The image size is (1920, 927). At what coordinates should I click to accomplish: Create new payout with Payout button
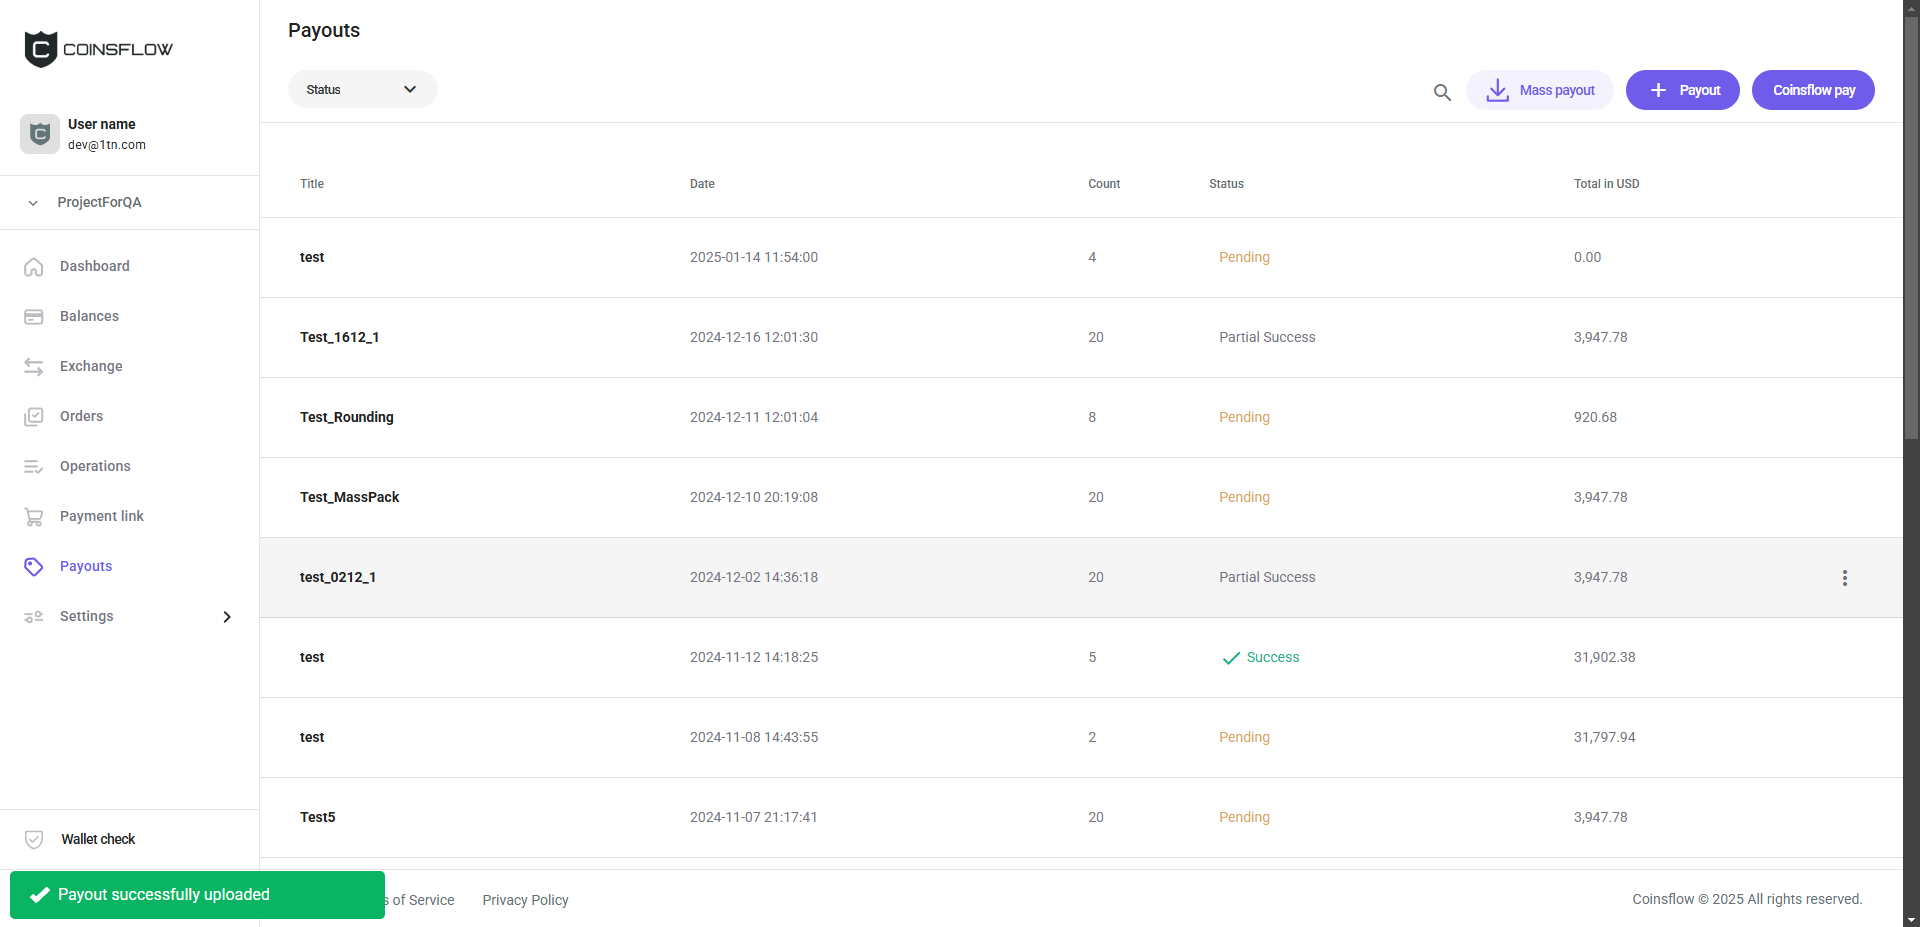pyautogui.click(x=1682, y=90)
